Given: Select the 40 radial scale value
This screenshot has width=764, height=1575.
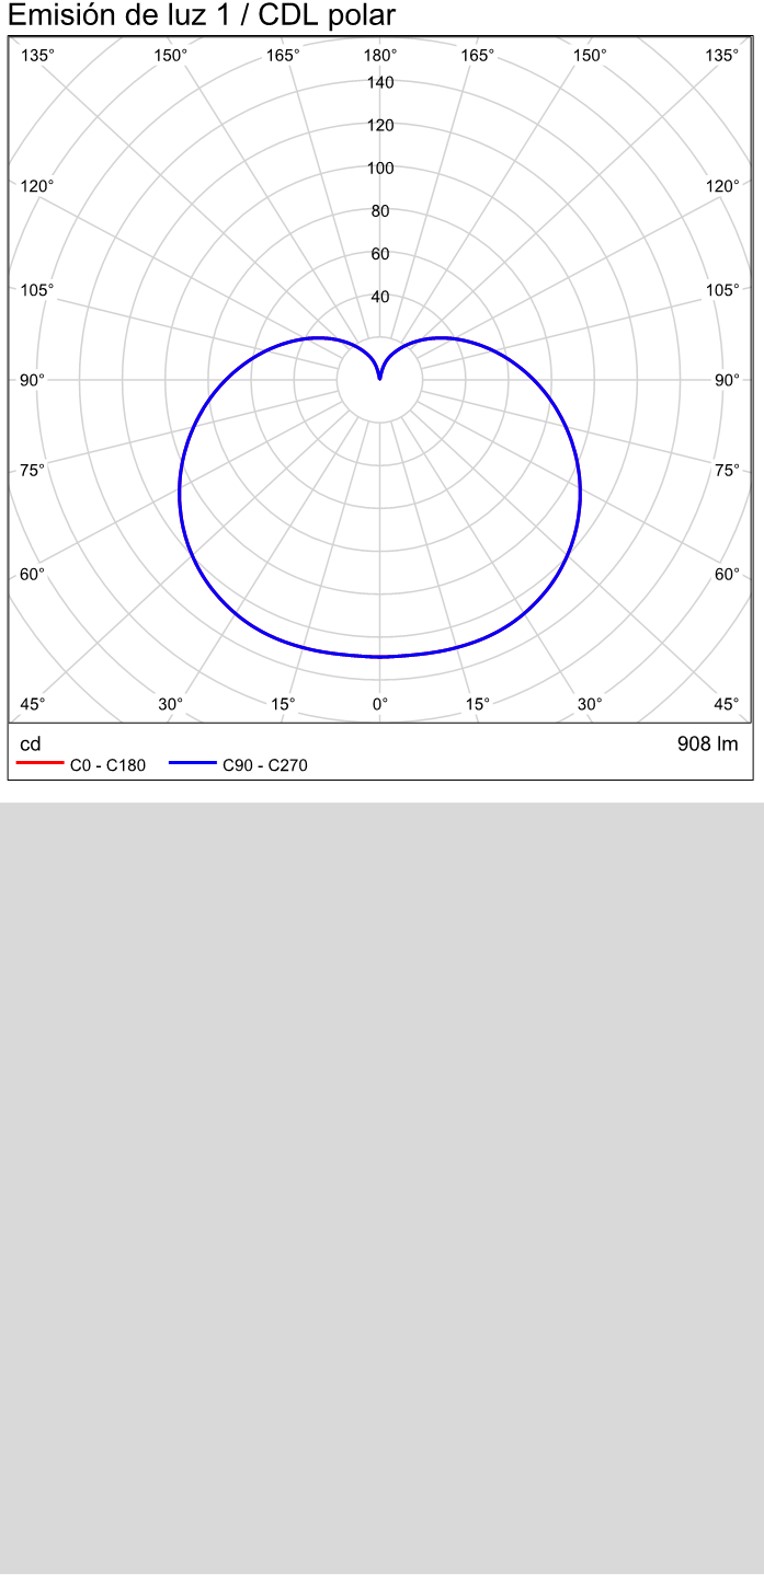Looking at the screenshot, I should tap(380, 297).
